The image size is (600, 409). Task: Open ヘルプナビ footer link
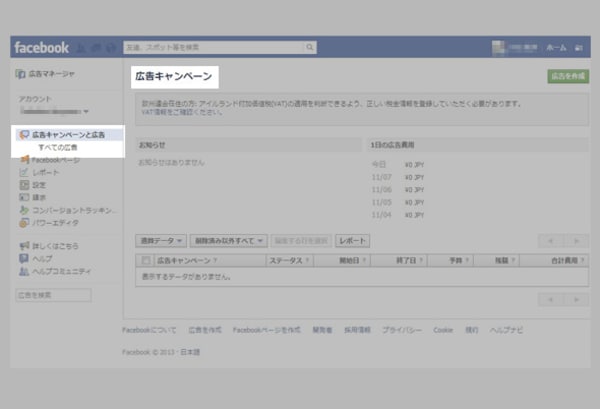[506, 330]
